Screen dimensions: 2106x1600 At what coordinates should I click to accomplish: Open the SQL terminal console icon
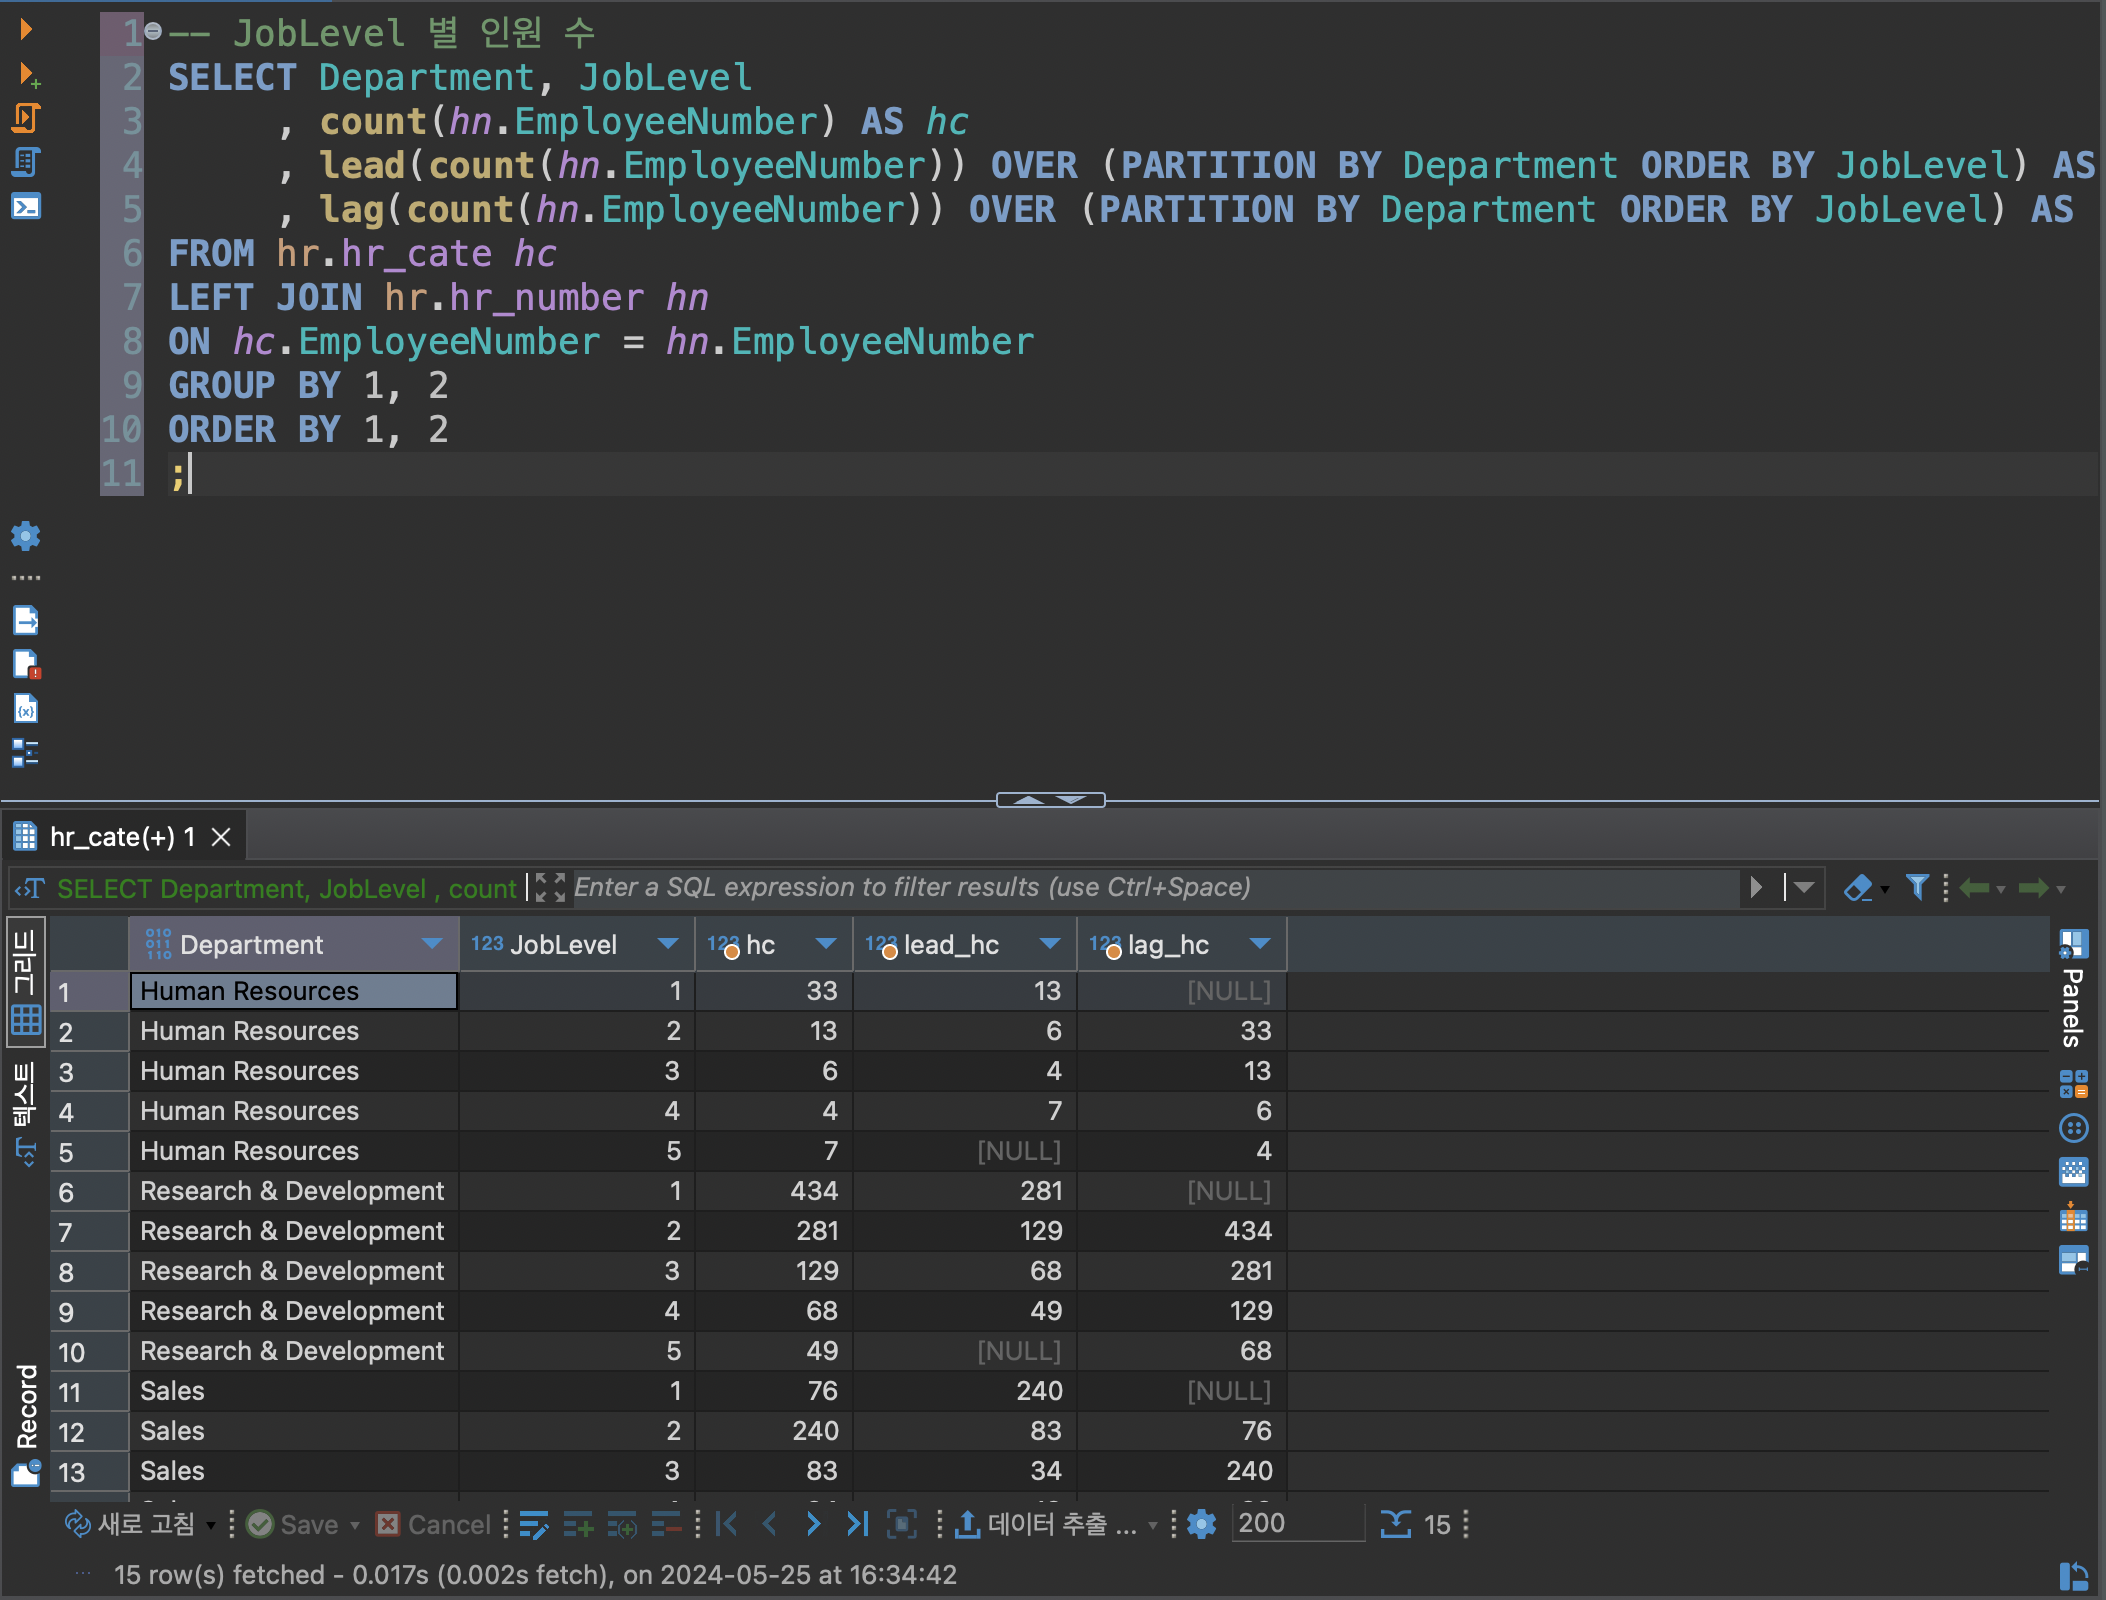point(26,206)
